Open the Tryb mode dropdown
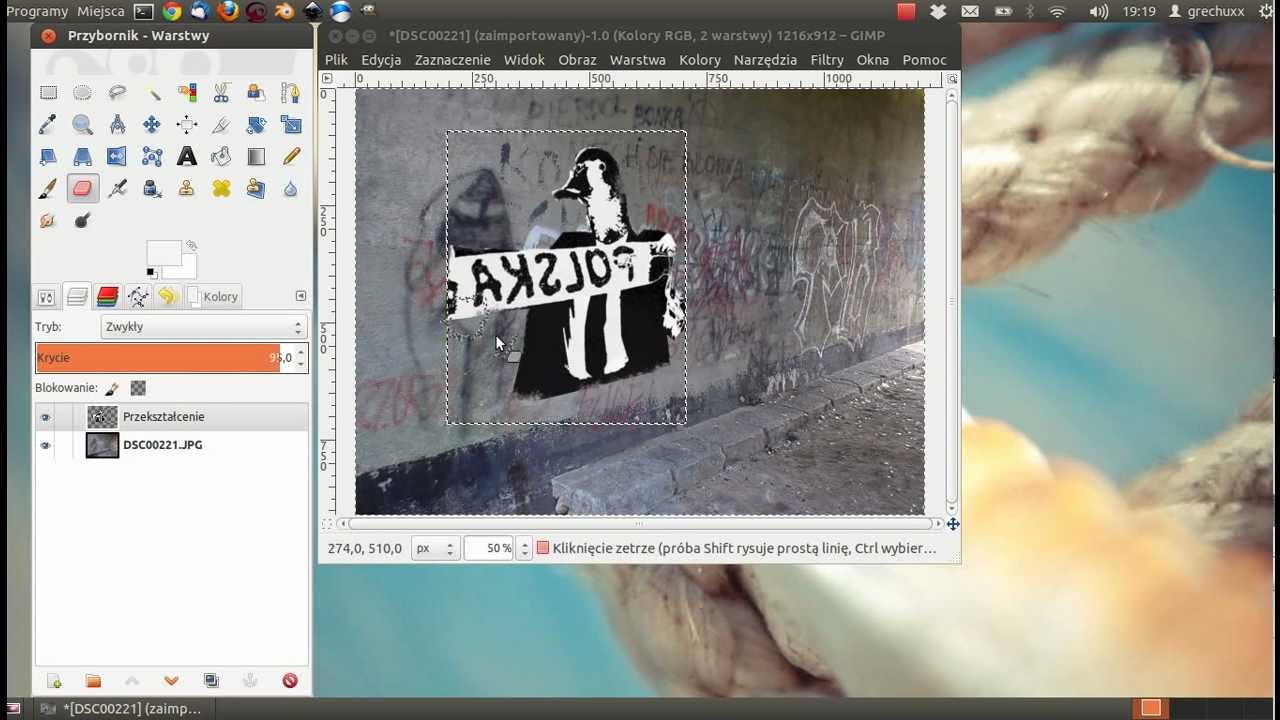 click(x=204, y=327)
